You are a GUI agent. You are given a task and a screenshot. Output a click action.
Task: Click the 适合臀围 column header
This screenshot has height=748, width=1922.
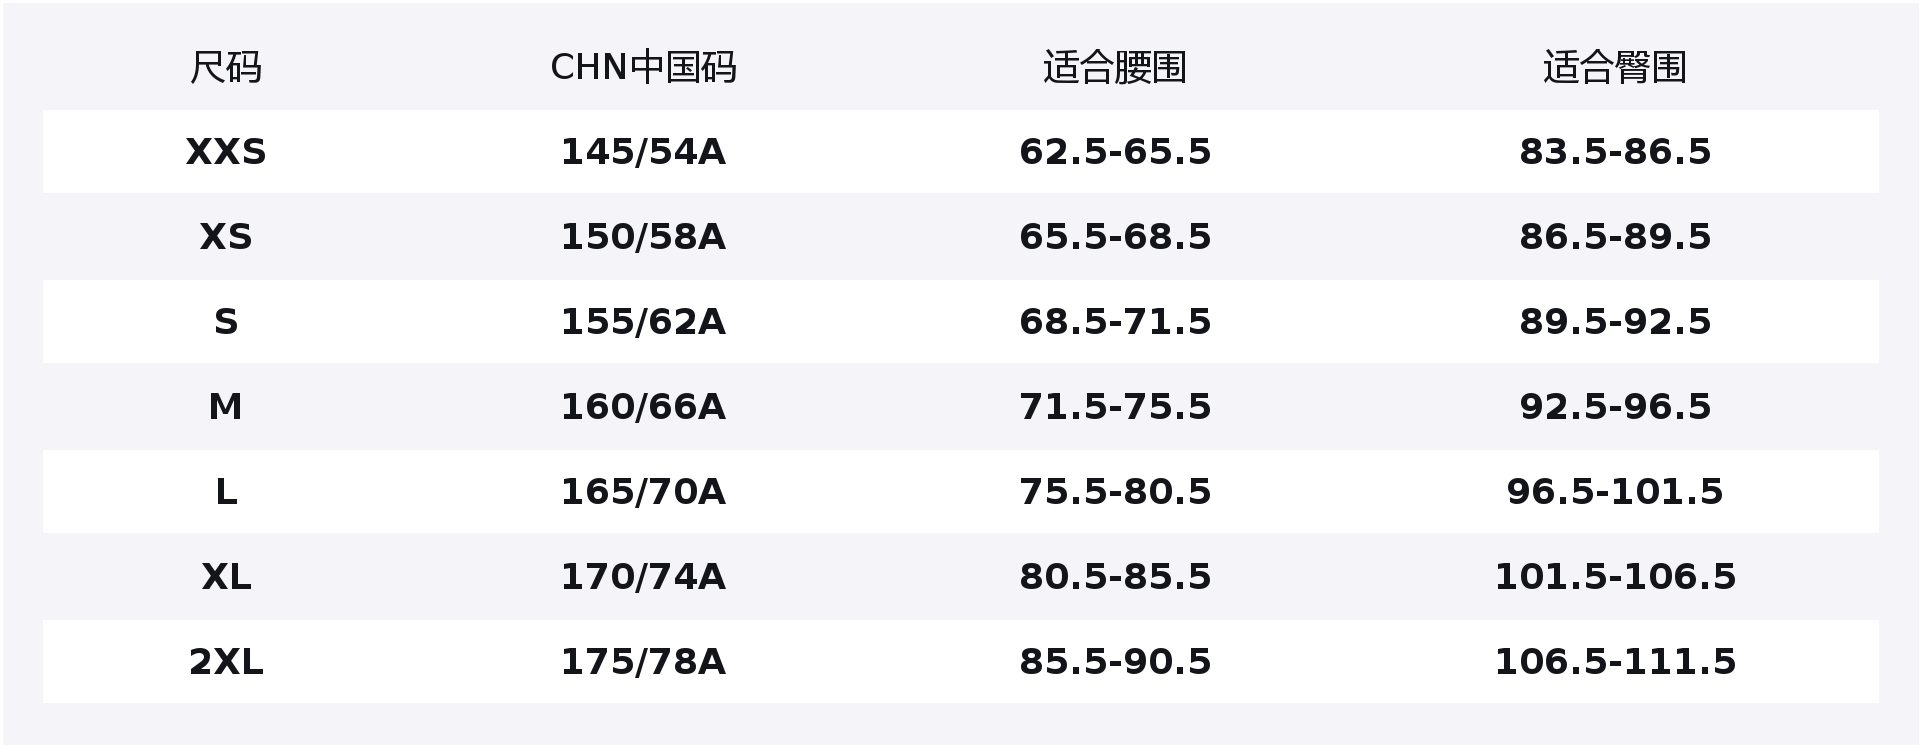(x=1615, y=68)
